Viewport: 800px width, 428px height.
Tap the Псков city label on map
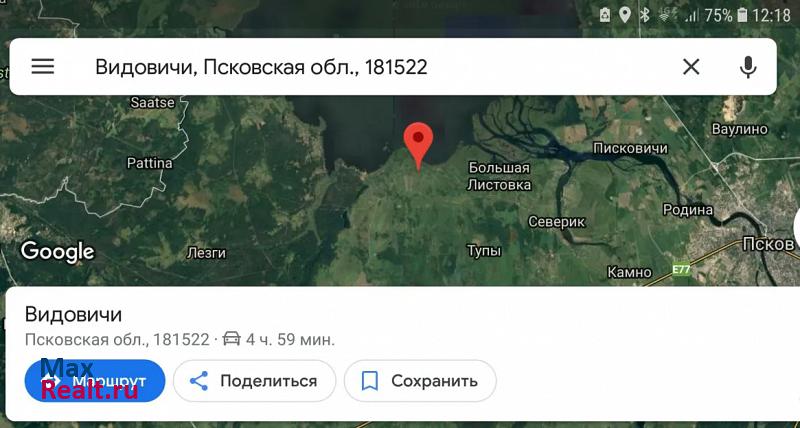(768, 244)
